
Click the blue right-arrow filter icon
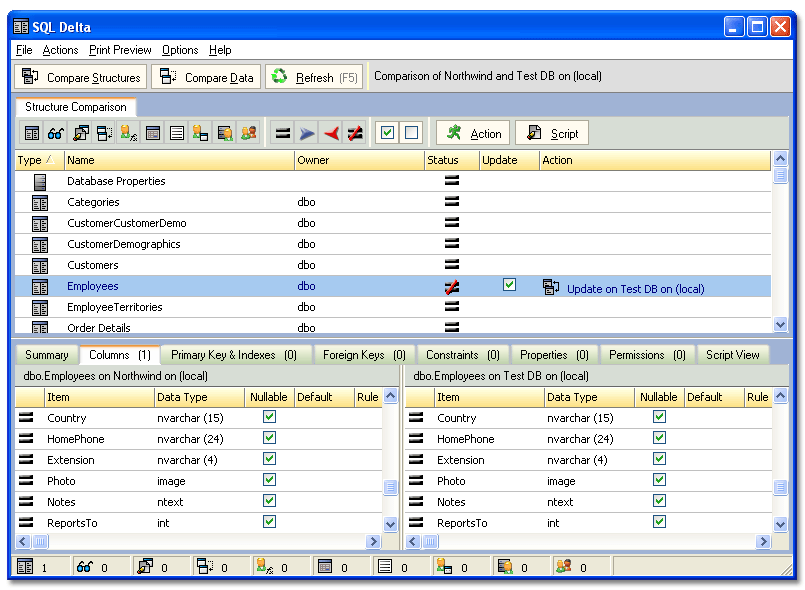pyautogui.click(x=306, y=134)
